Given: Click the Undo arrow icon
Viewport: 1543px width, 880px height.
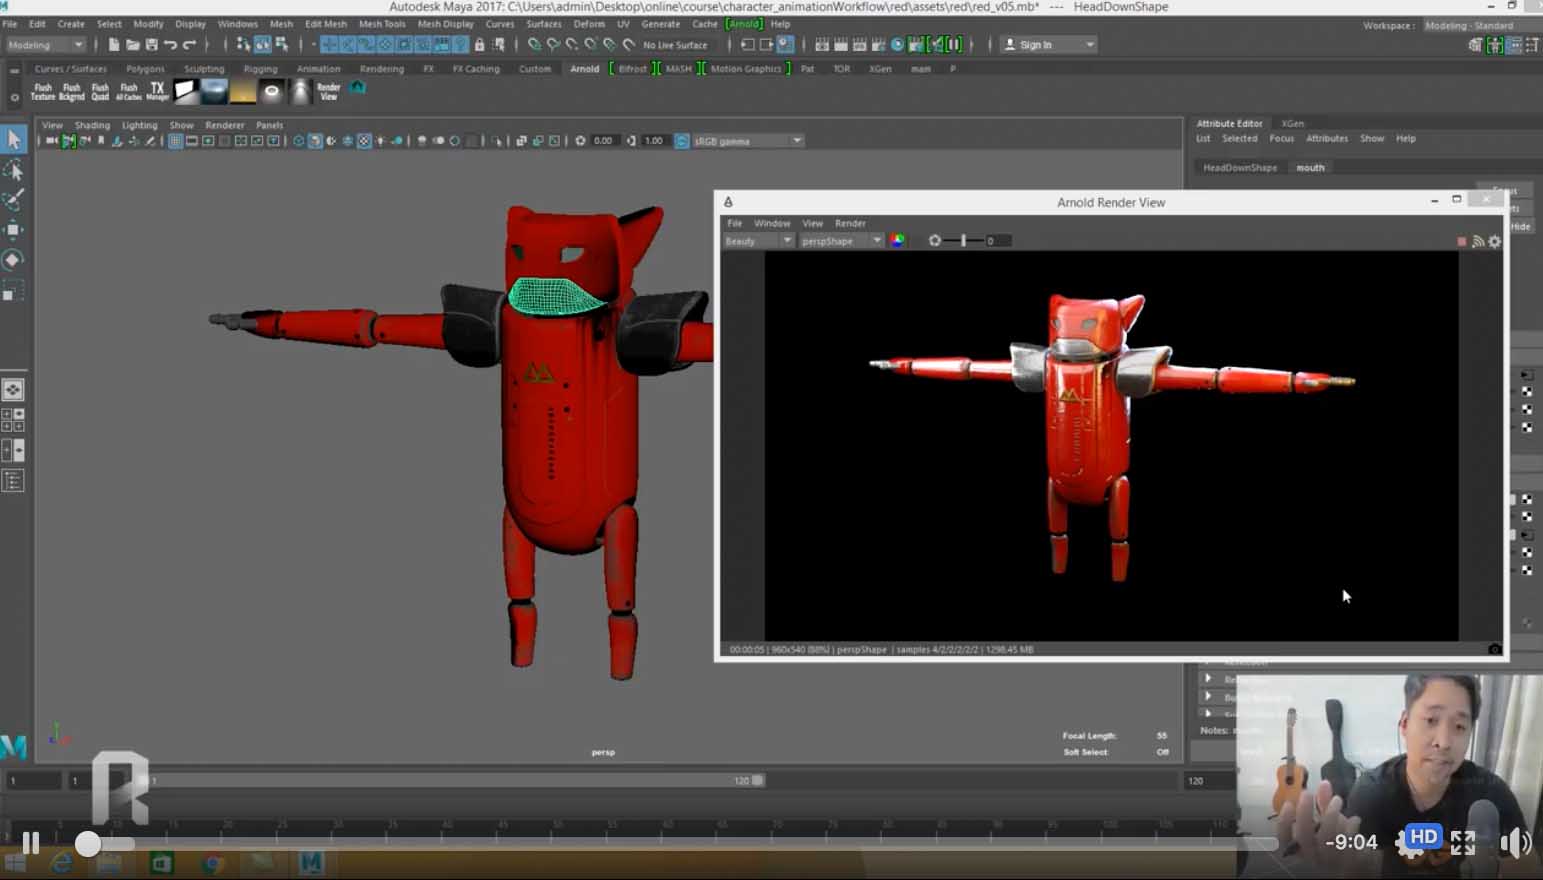Looking at the screenshot, I should 170,44.
